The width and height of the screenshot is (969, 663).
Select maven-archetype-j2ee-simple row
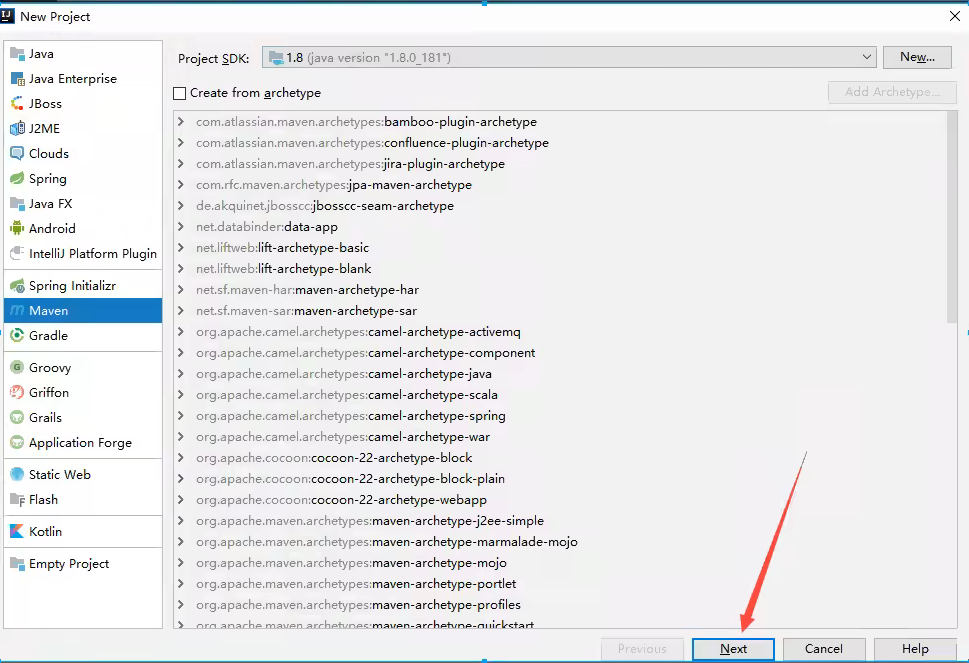[x=560, y=521]
